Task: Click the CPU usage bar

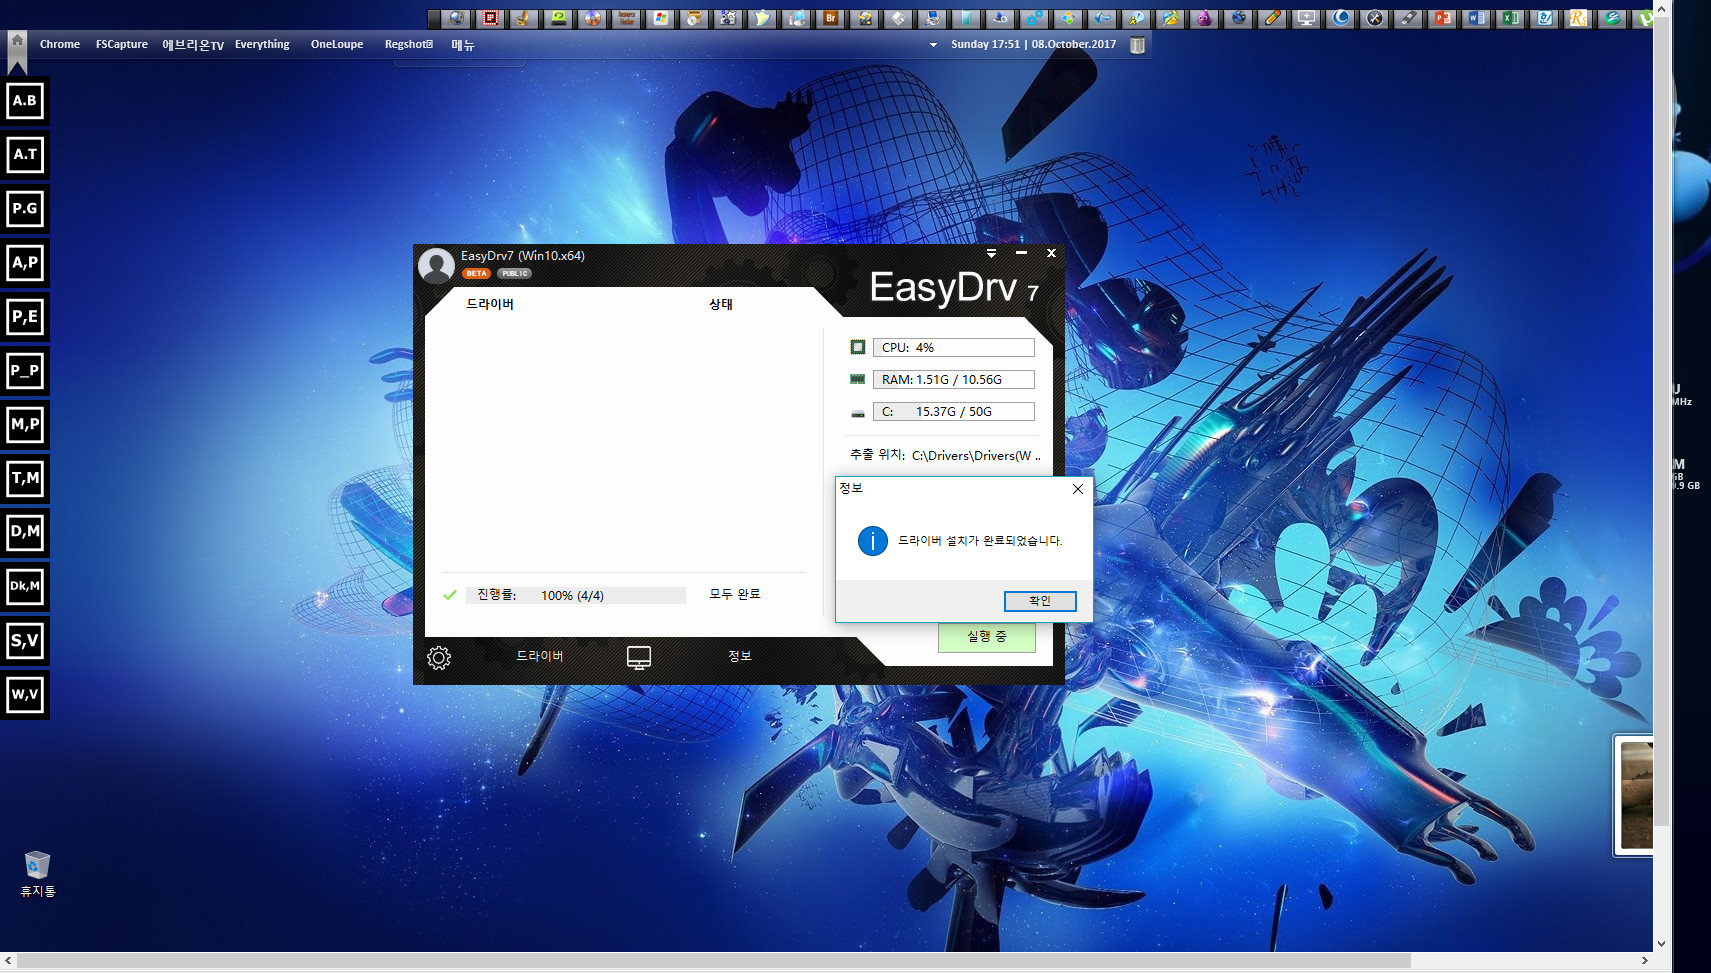Action: [954, 347]
